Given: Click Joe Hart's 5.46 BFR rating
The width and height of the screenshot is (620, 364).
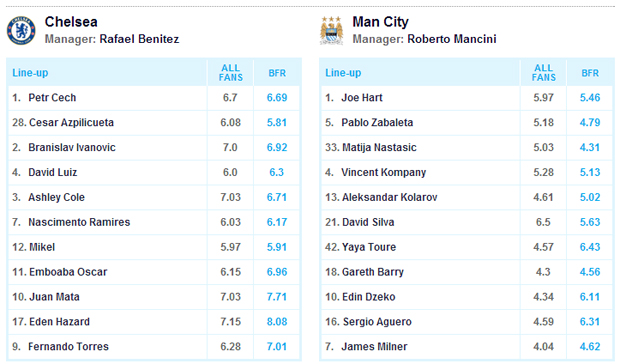Looking at the screenshot, I should (x=590, y=98).
